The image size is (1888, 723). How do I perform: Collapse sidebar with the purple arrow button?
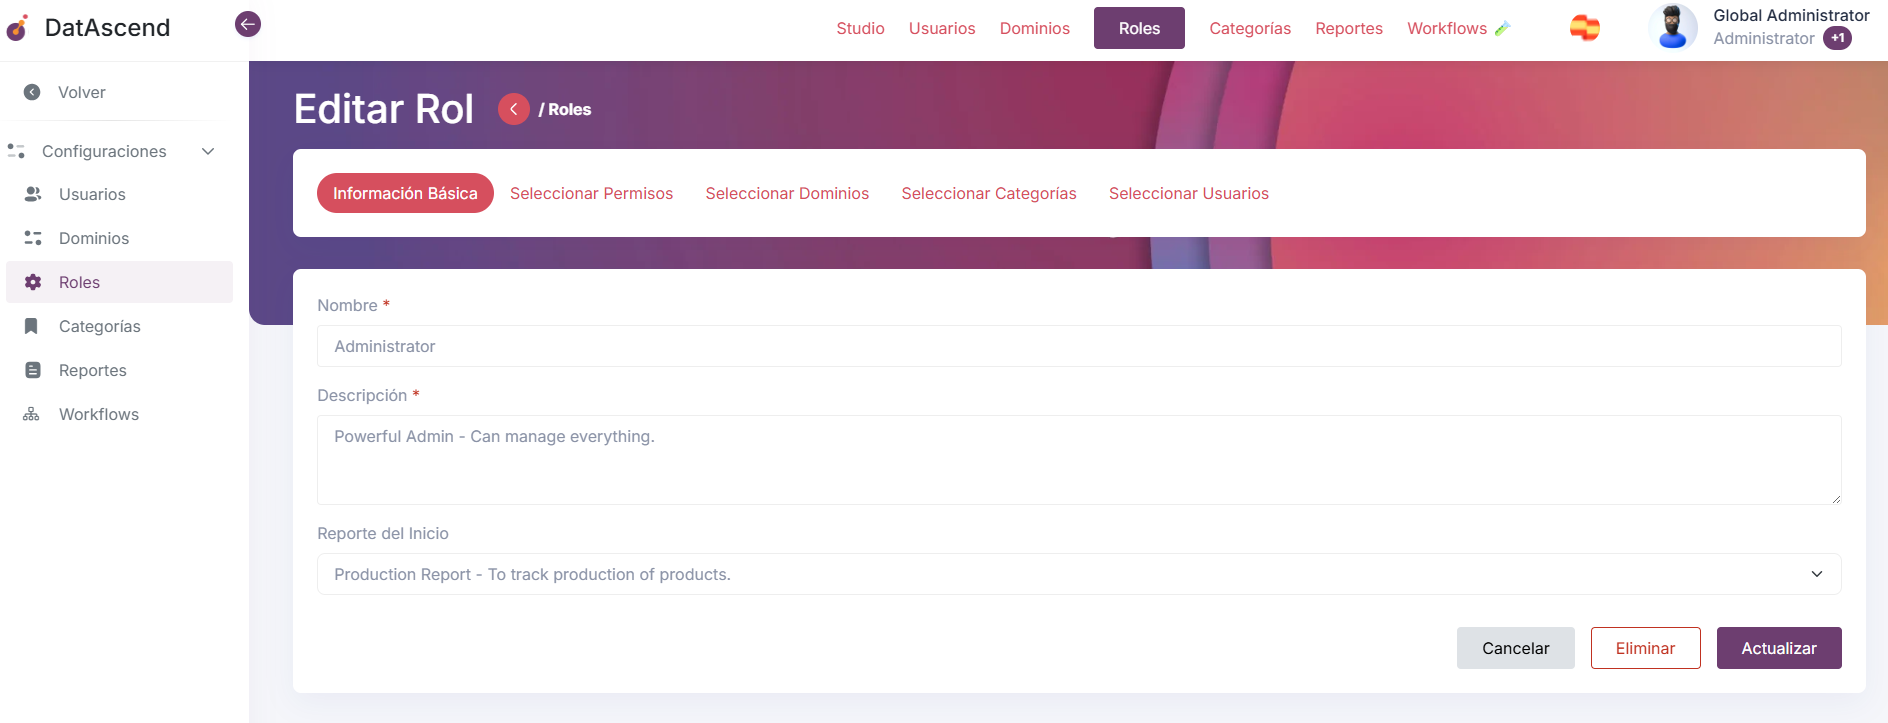[248, 24]
